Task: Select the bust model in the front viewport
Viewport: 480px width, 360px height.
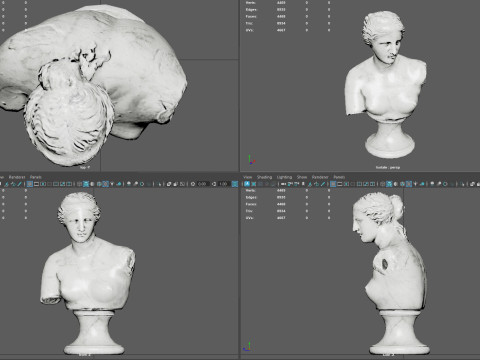Action: tap(87, 277)
